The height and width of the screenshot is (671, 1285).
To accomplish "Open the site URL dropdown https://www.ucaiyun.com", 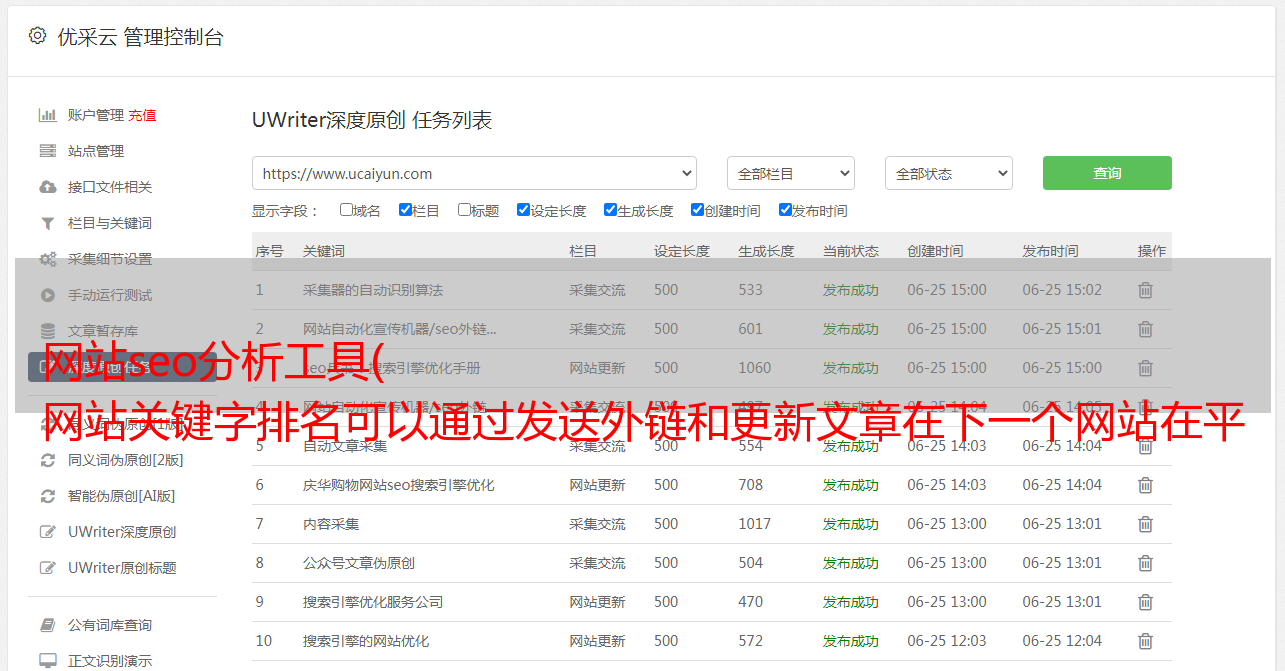I will 474,173.
